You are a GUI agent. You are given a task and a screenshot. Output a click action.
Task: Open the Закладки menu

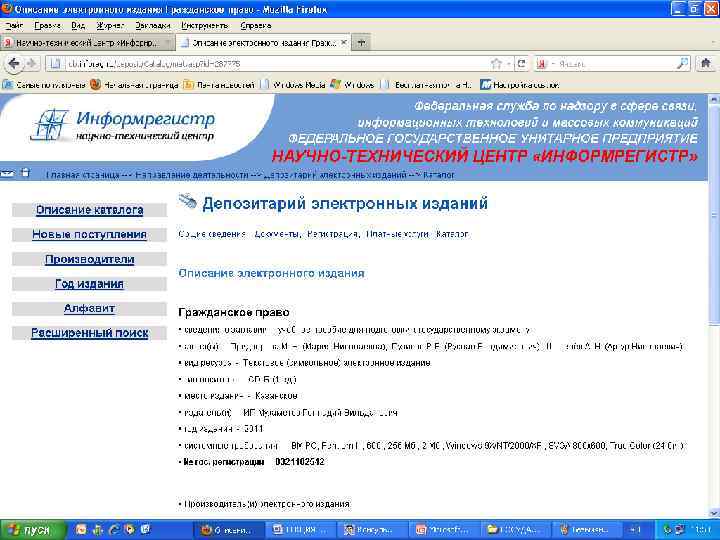coord(153,26)
